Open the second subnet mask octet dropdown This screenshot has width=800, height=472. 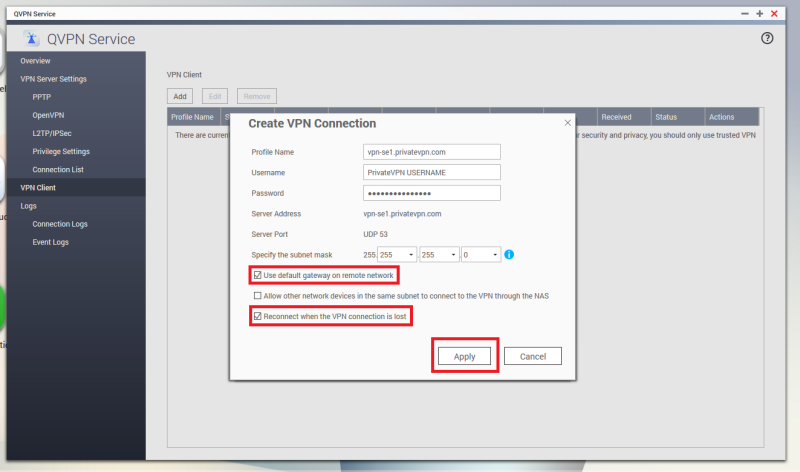click(x=397, y=254)
